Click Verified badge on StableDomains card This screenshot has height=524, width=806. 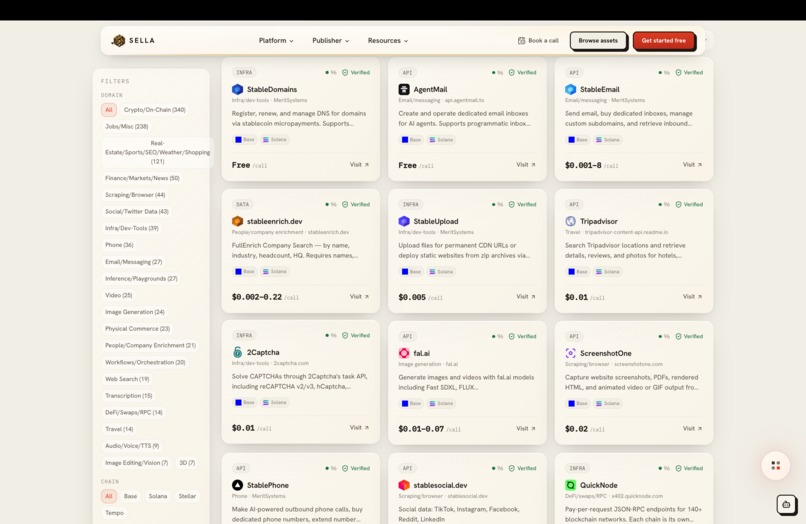pyautogui.click(x=356, y=73)
